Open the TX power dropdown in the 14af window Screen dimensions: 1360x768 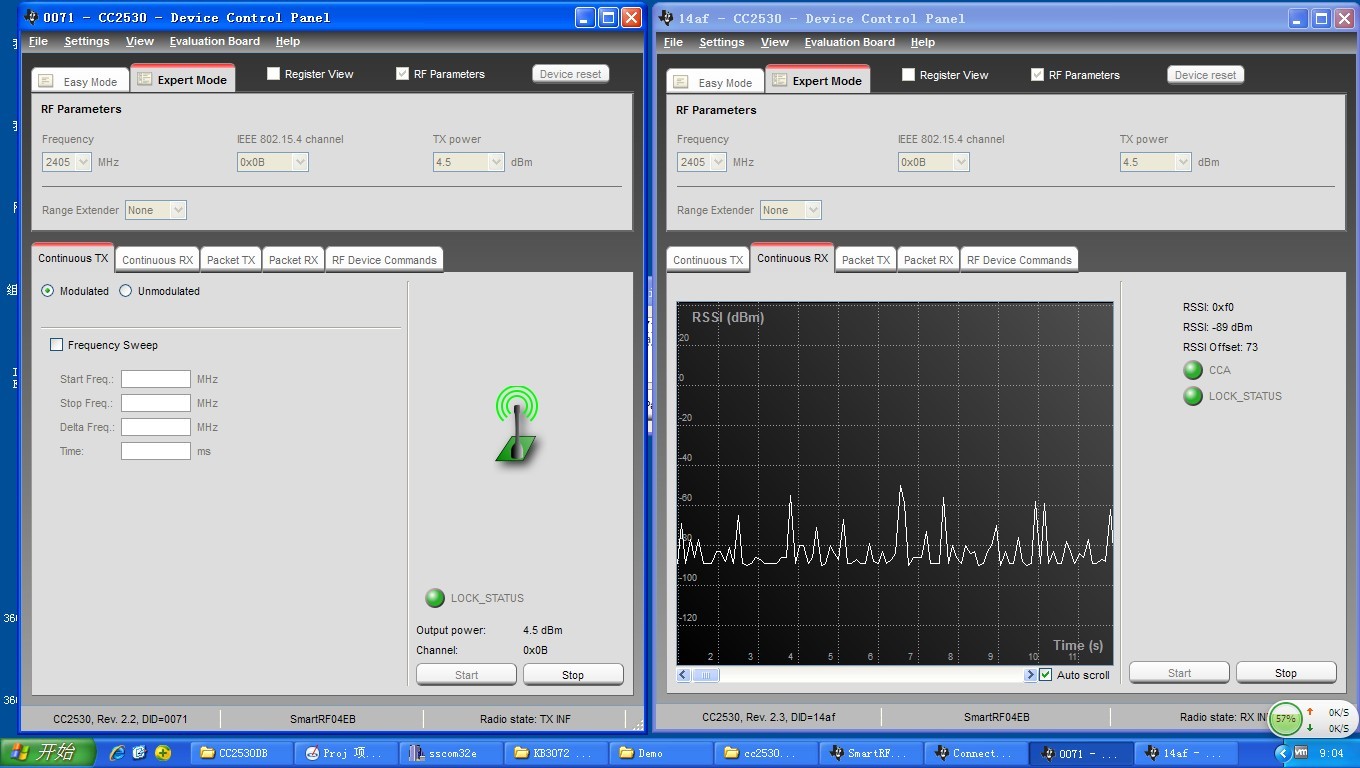pyautogui.click(x=1155, y=162)
